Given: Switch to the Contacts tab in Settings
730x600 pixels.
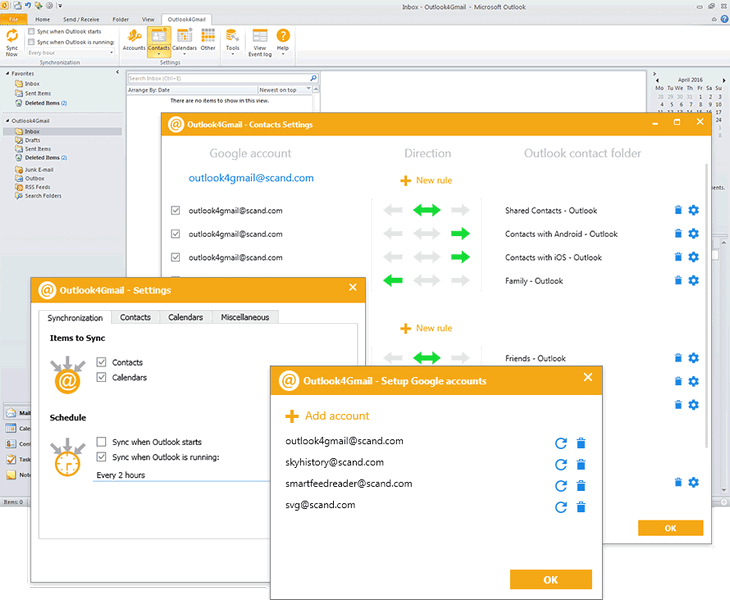Looking at the screenshot, I should 135,317.
